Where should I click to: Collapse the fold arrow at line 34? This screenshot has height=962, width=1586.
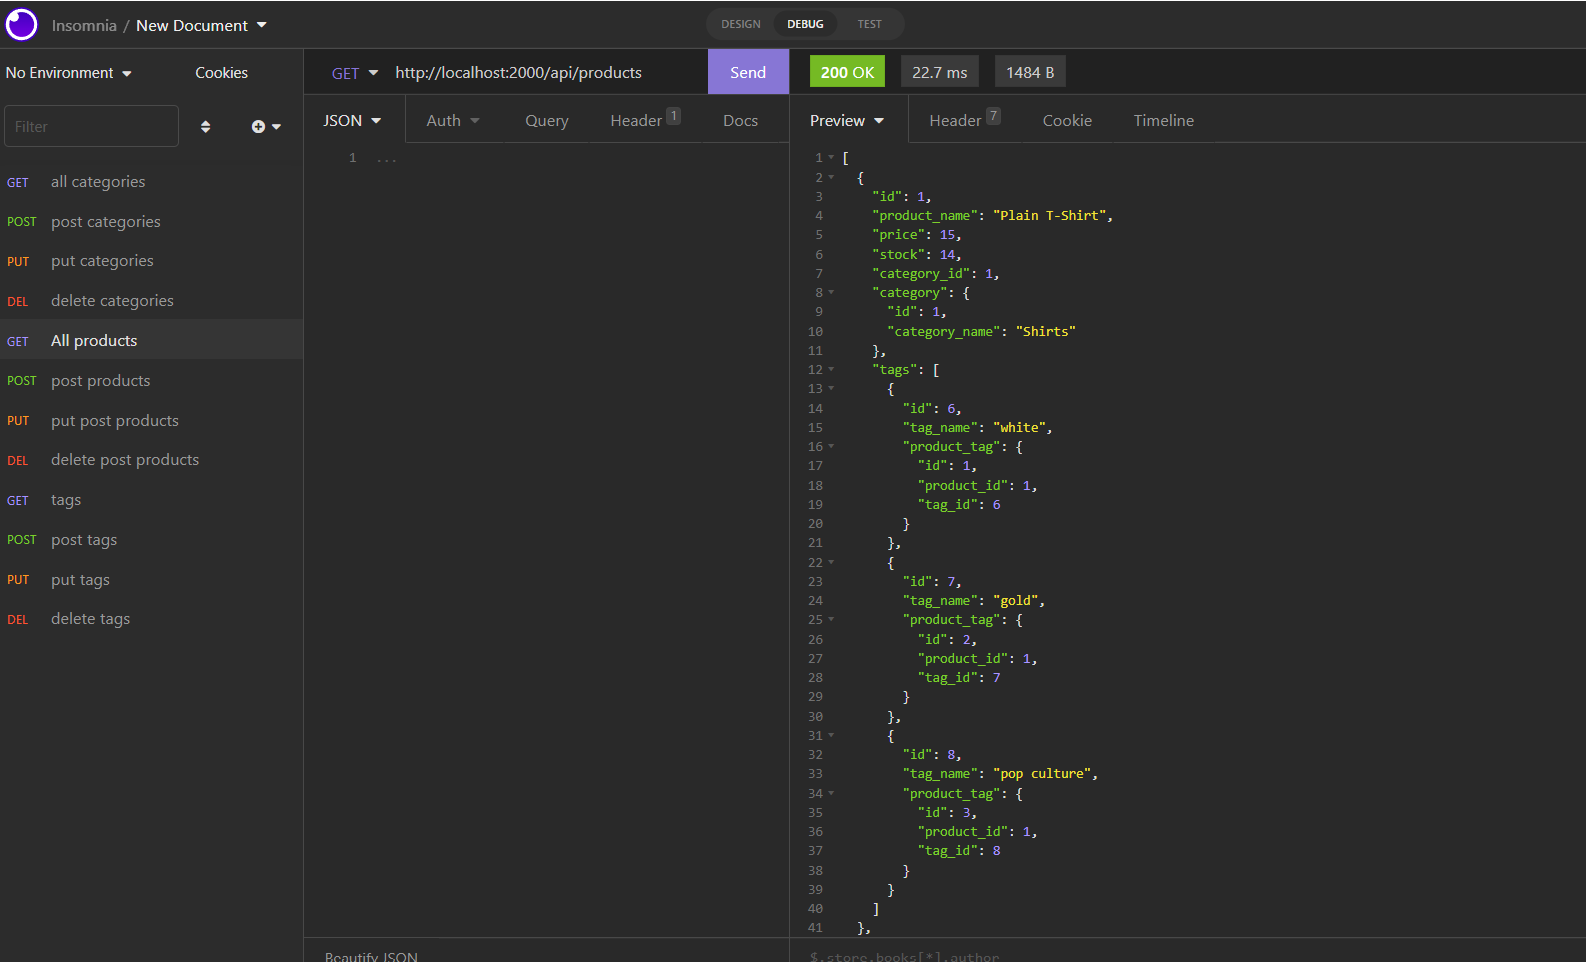[x=831, y=794]
